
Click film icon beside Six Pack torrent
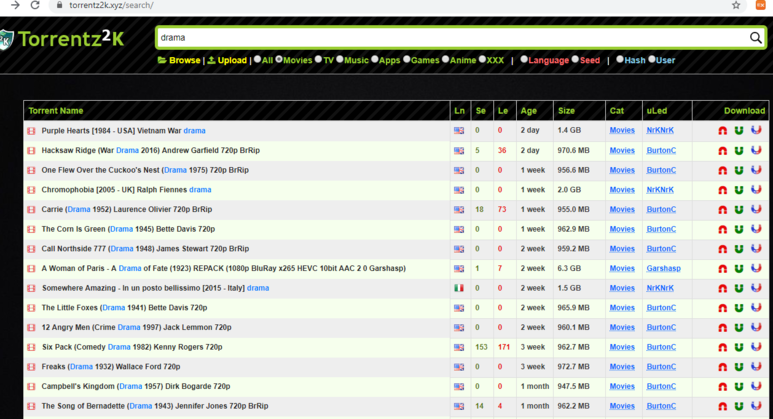(32, 348)
